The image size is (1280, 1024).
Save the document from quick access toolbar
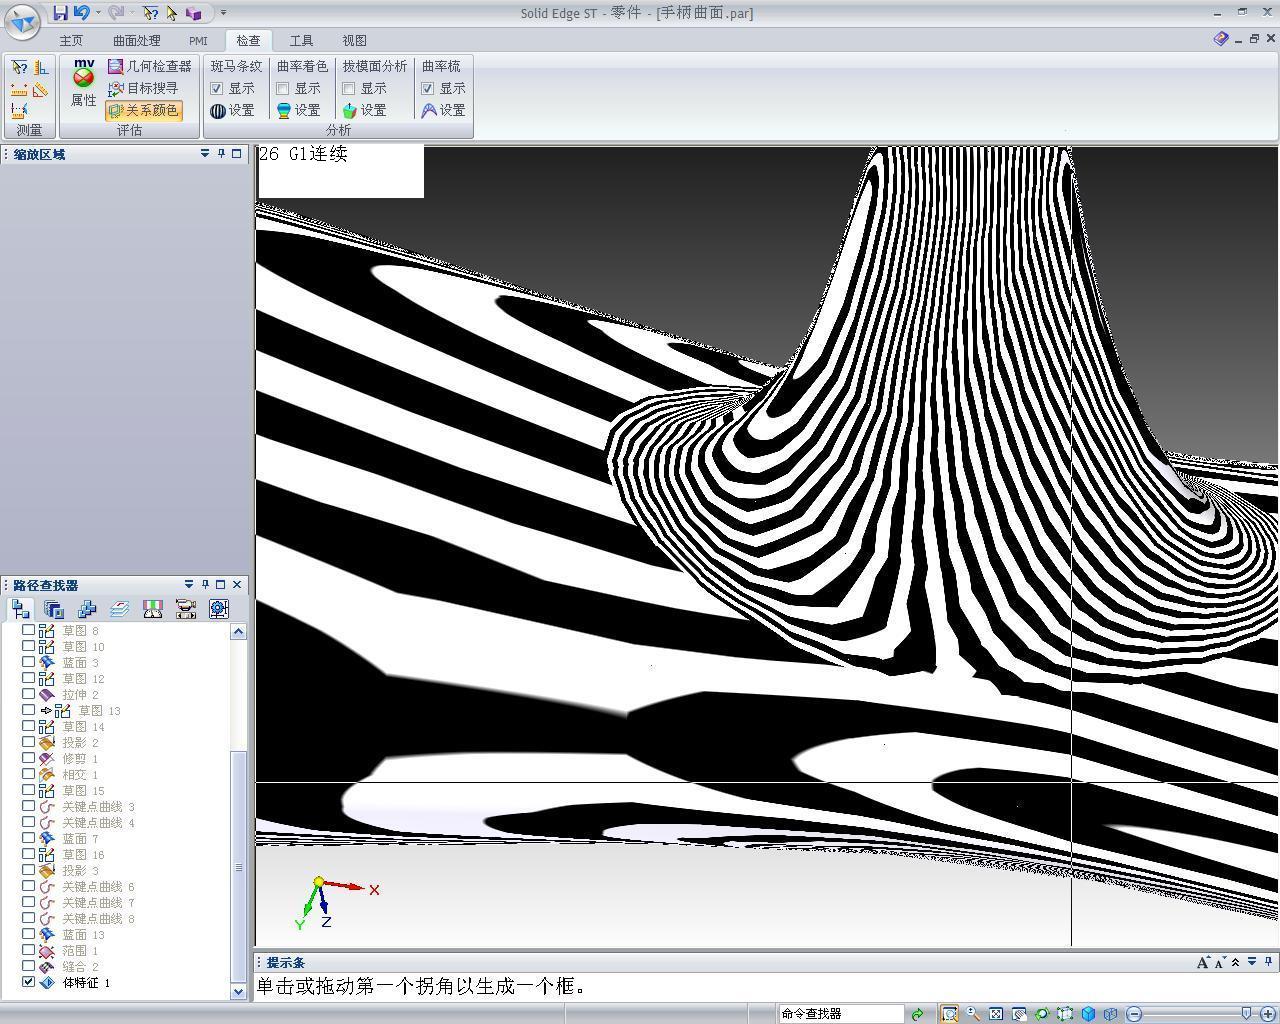60,13
